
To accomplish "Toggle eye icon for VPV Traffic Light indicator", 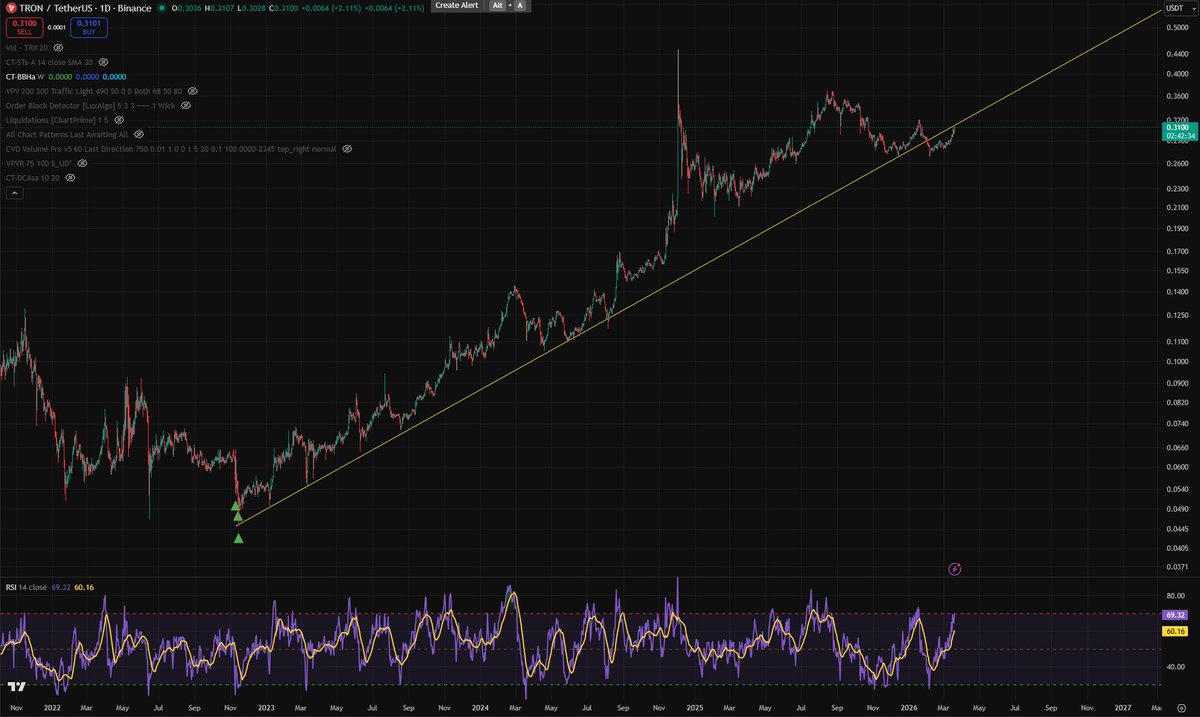I will point(192,91).
